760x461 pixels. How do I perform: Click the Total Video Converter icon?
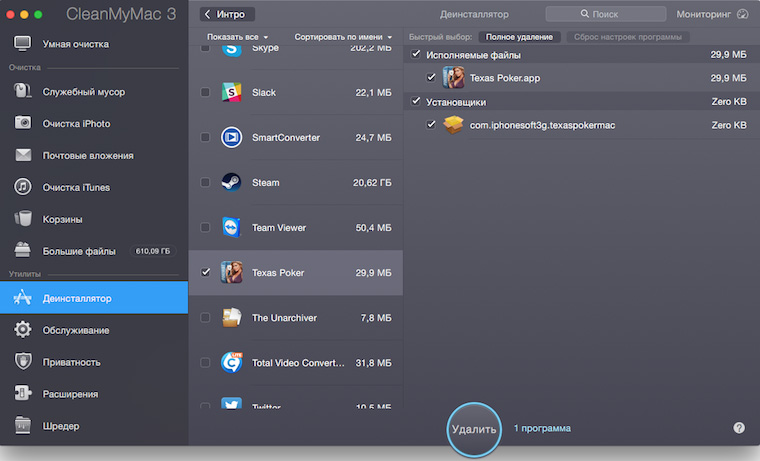tap(232, 362)
